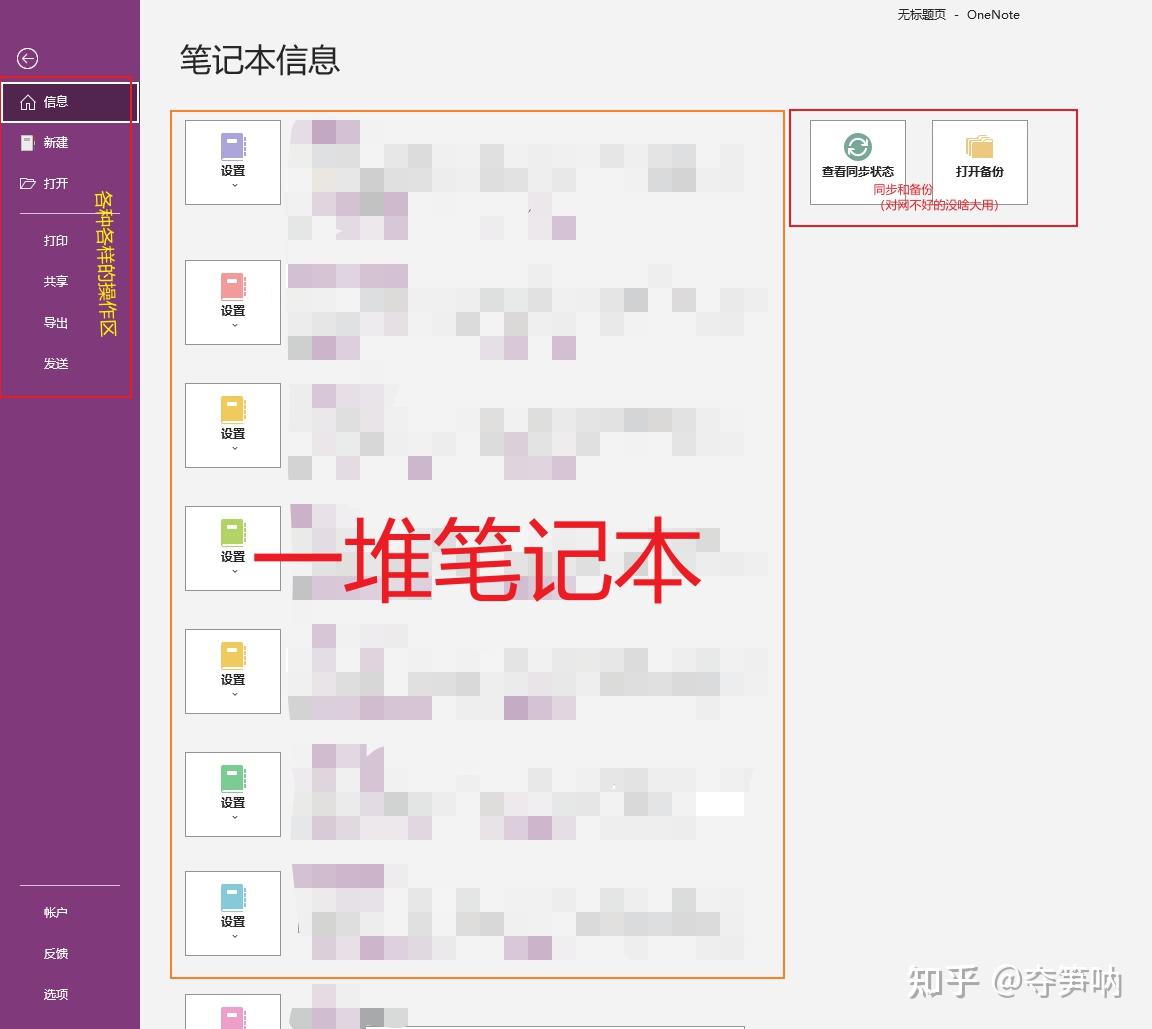Open settings for the dark green notebook
This screenshot has height=1029, width=1152.
(x=233, y=795)
